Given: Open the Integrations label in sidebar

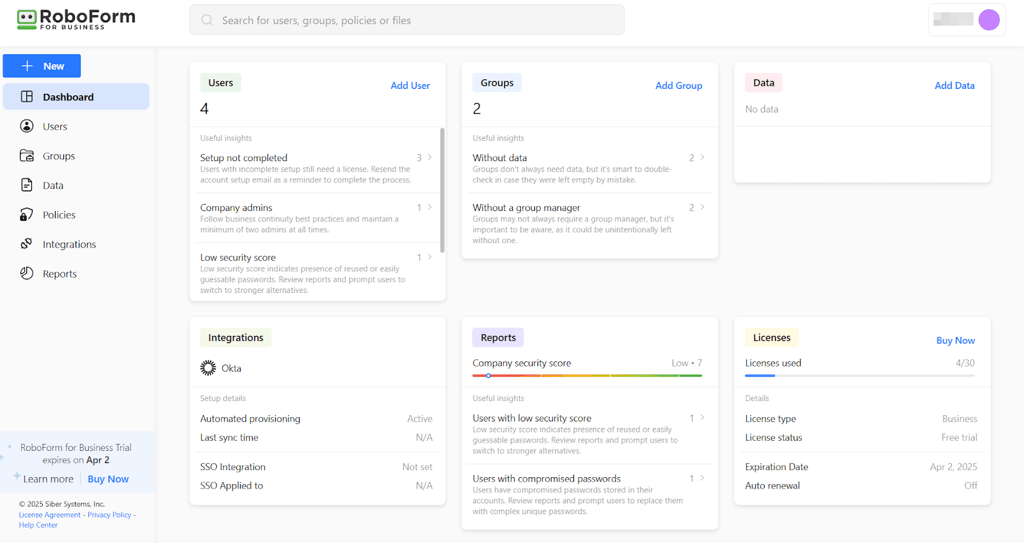Looking at the screenshot, I should point(69,244).
